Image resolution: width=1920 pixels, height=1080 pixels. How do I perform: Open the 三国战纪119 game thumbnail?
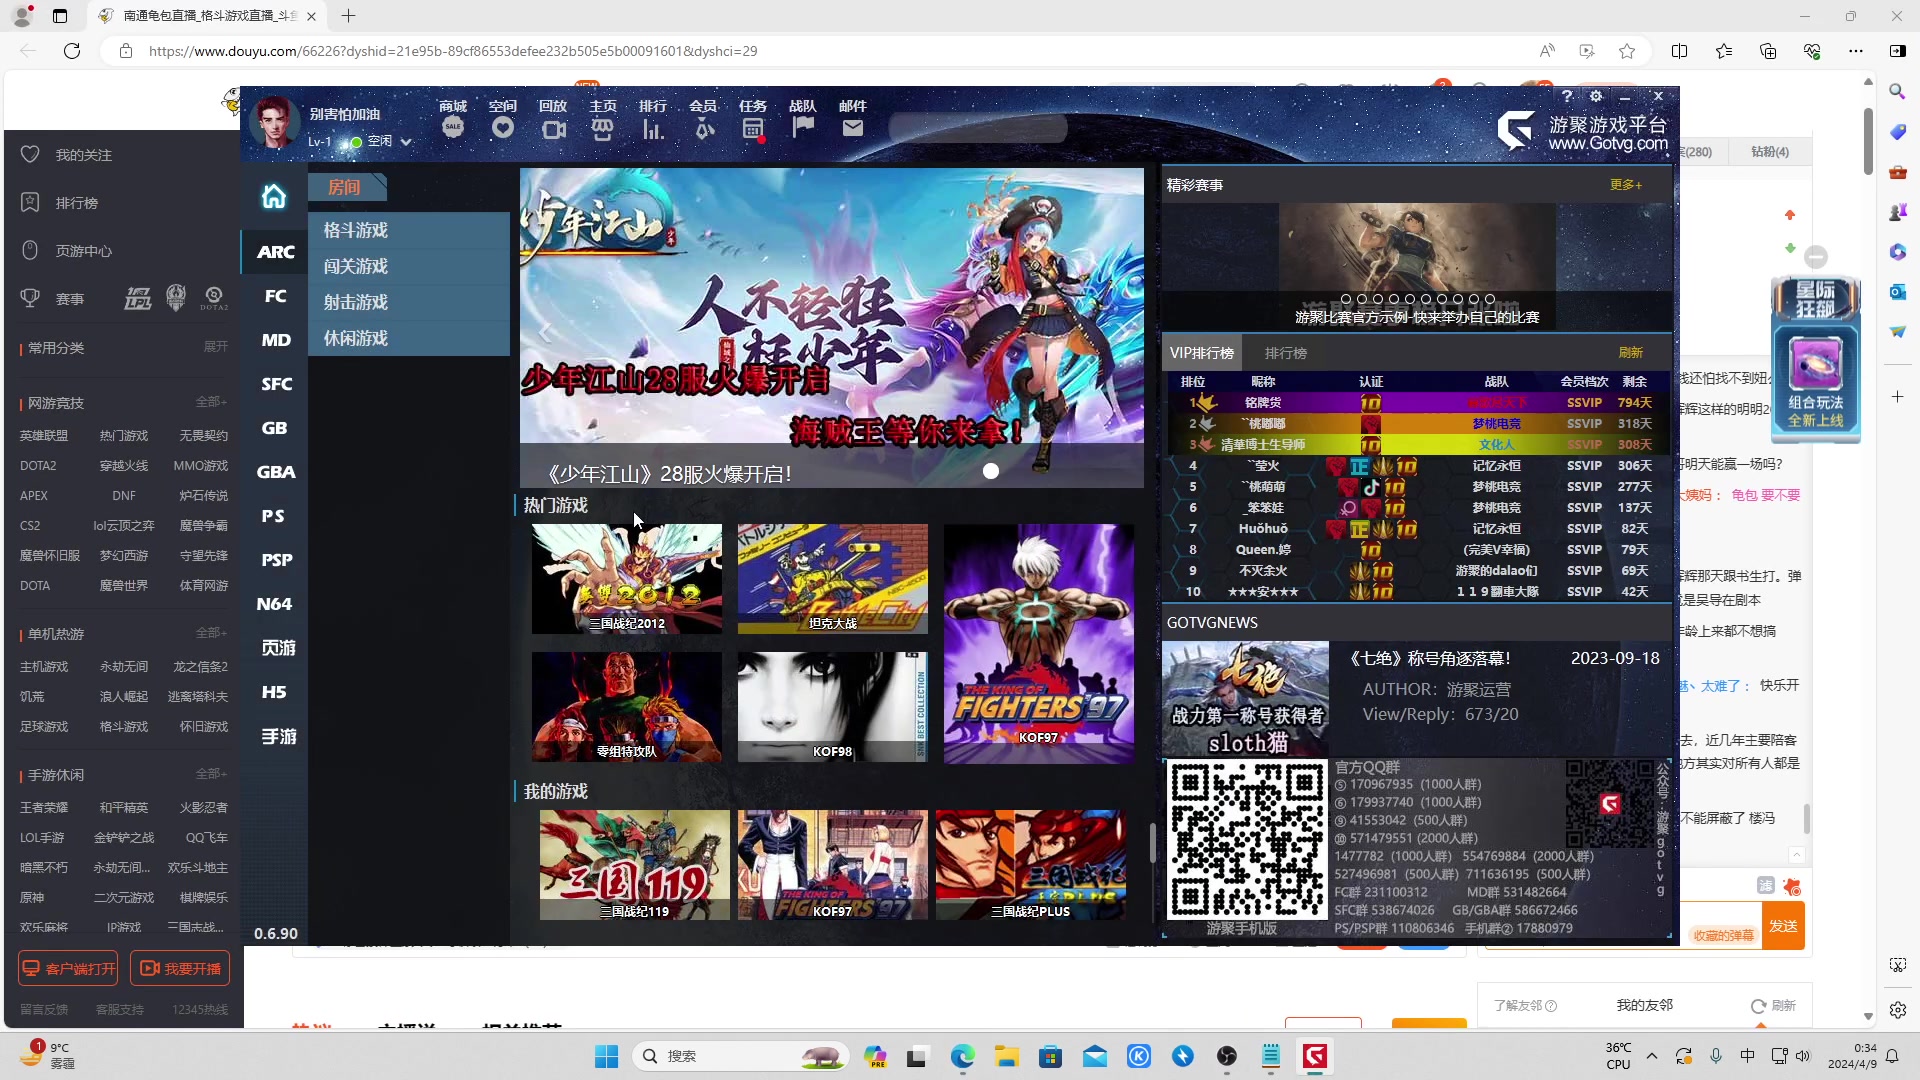click(635, 865)
